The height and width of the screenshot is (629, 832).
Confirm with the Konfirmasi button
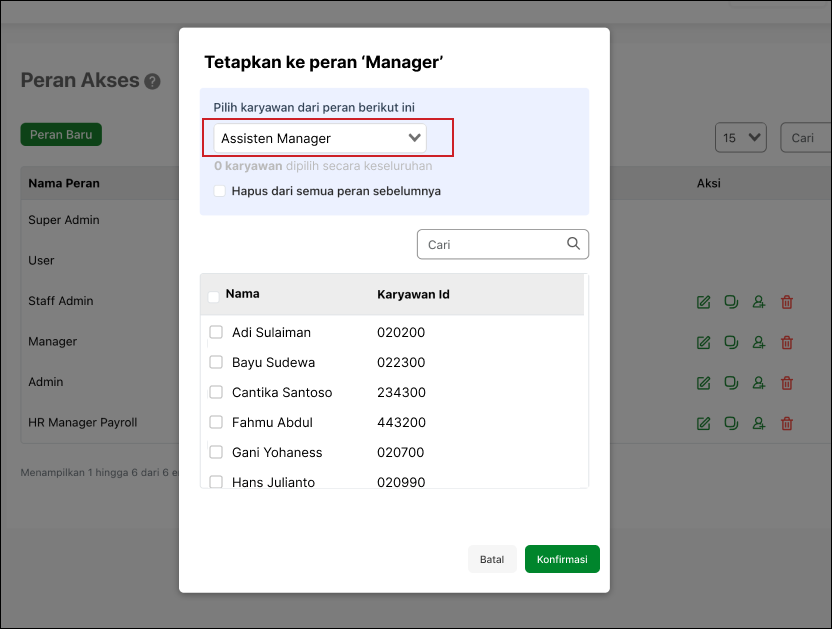pyautogui.click(x=562, y=559)
